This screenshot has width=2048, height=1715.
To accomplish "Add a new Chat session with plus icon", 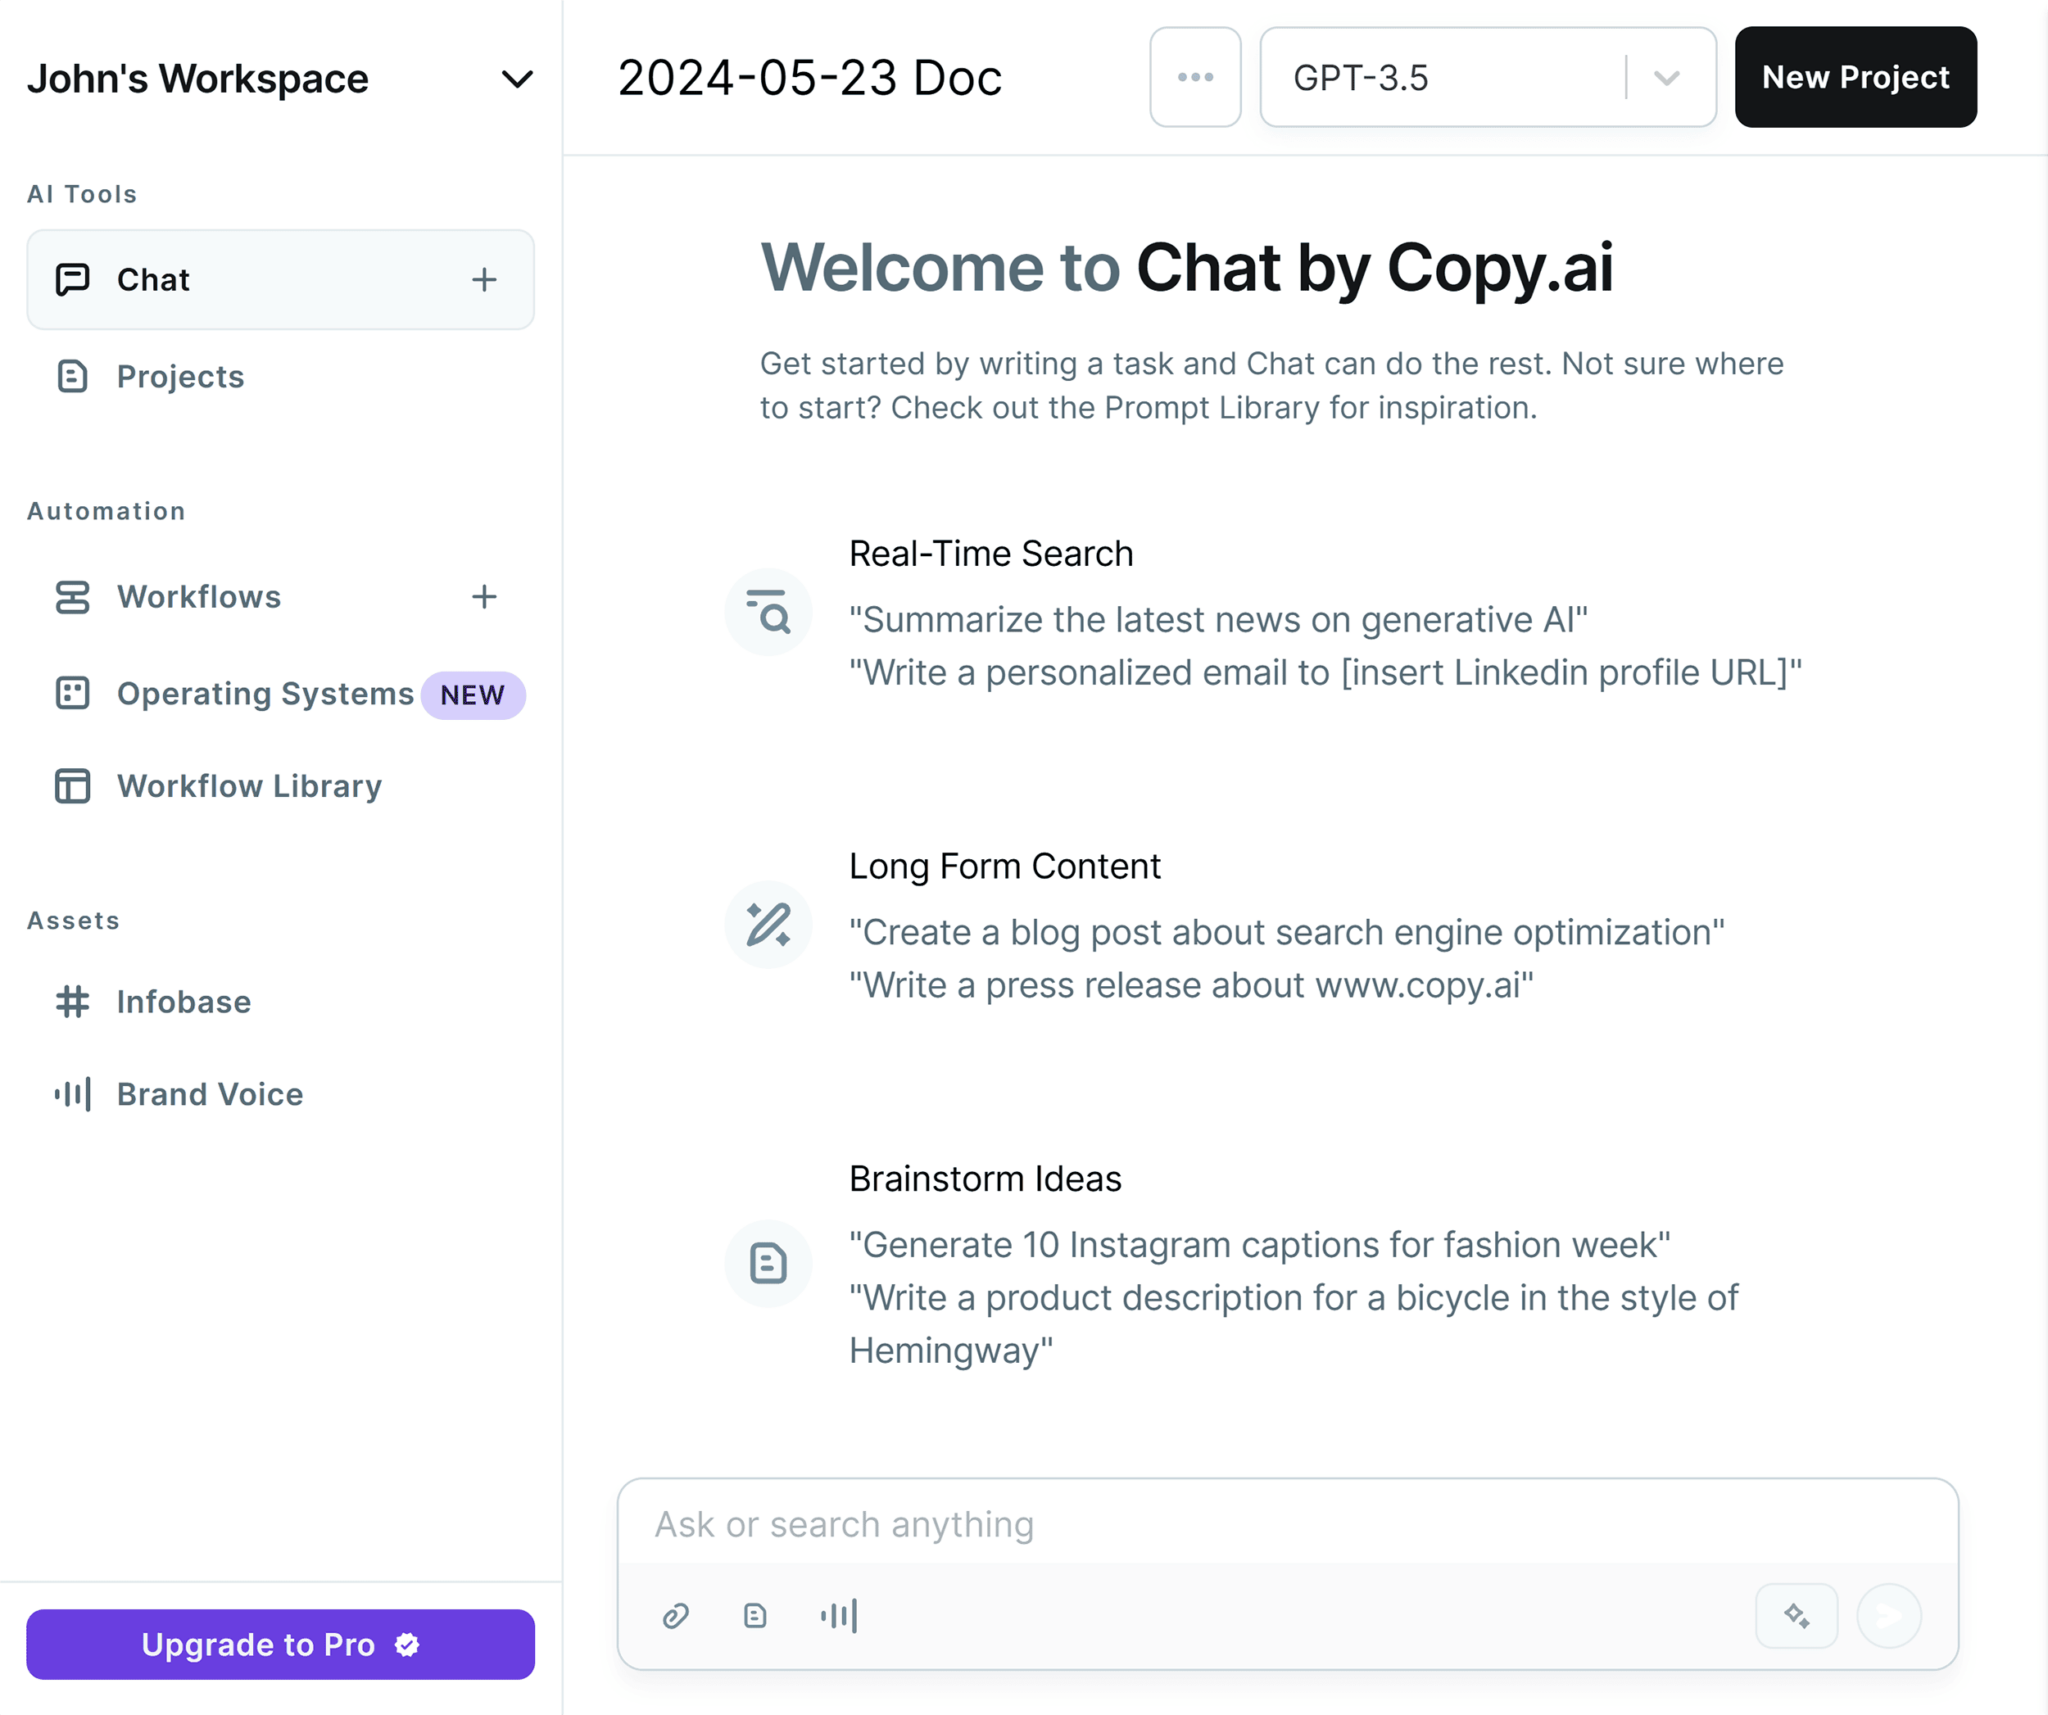I will pyautogui.click(x=485, y=279).
